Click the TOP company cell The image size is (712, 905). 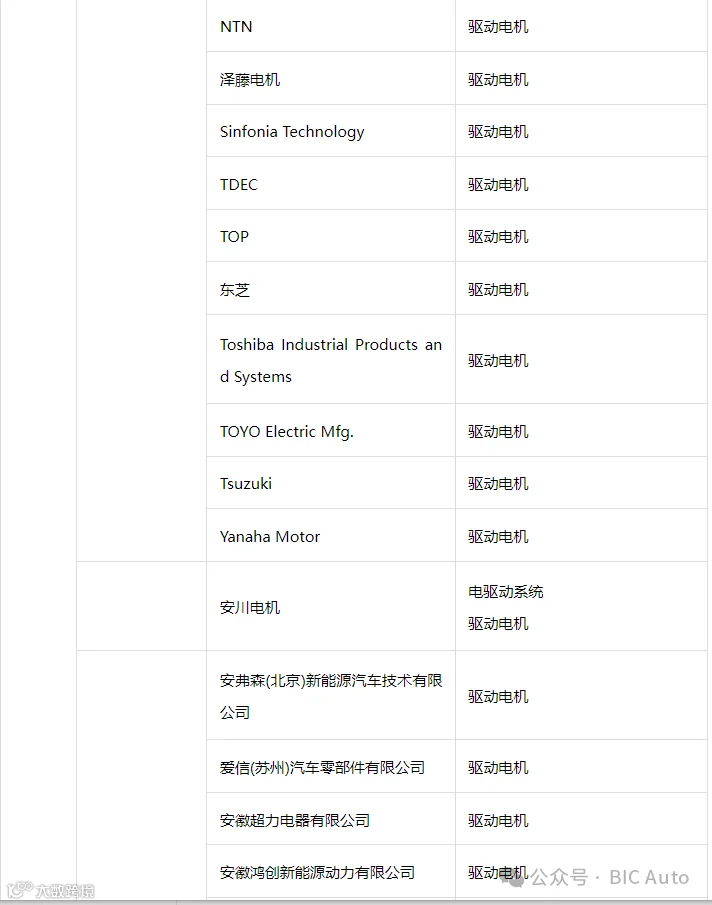click(331, 236)
